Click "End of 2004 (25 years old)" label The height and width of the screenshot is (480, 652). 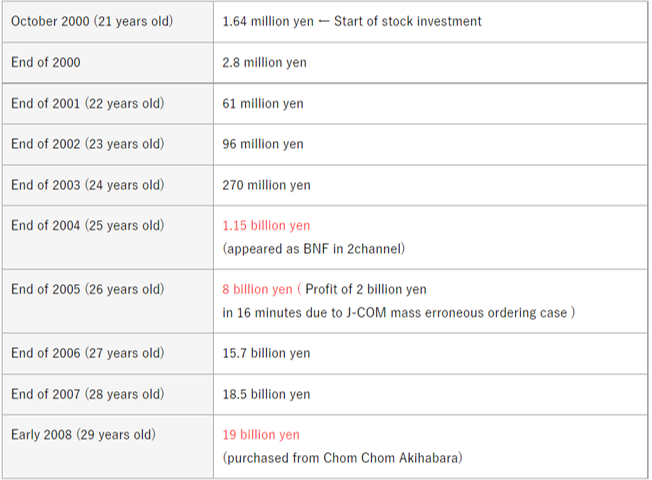coord(88,225)
